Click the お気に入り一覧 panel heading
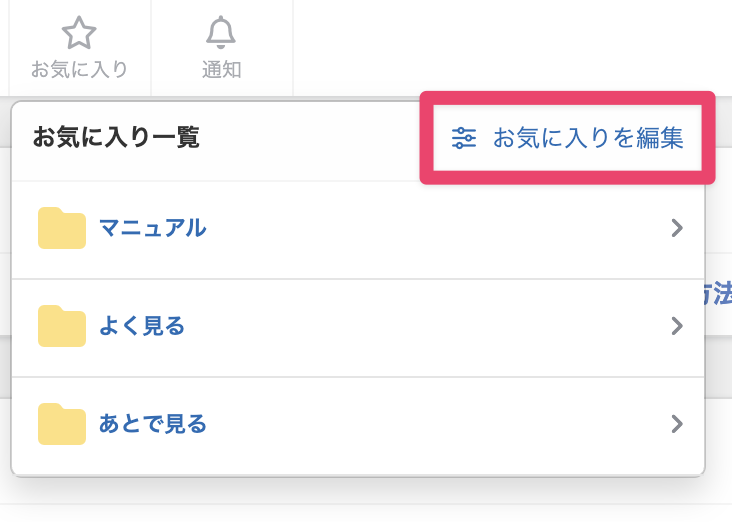Image resolution: width=732 pixels, height=522 pixels. click(x=116, y=138)
